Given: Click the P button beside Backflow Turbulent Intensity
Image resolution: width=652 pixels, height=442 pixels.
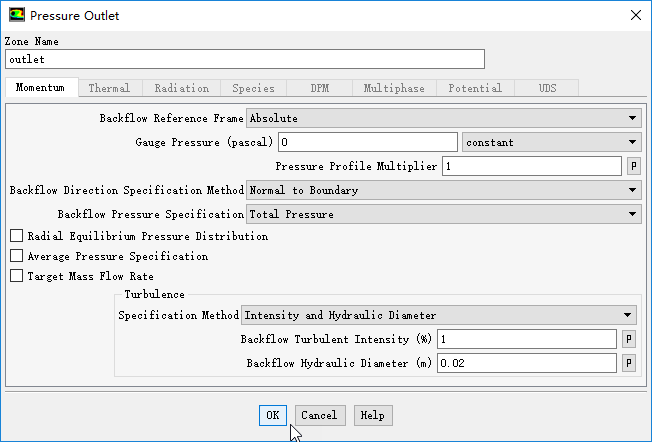Looking at the screenshot, I should pos(629,339).
